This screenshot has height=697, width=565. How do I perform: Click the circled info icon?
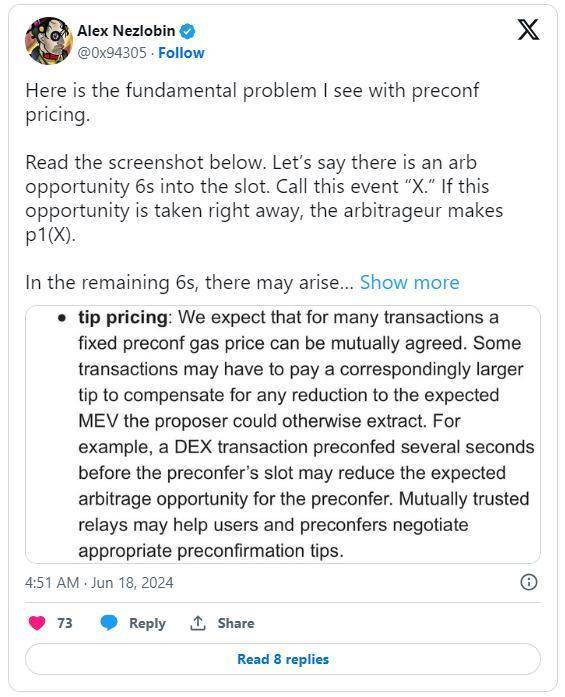(x=529, y=582)
